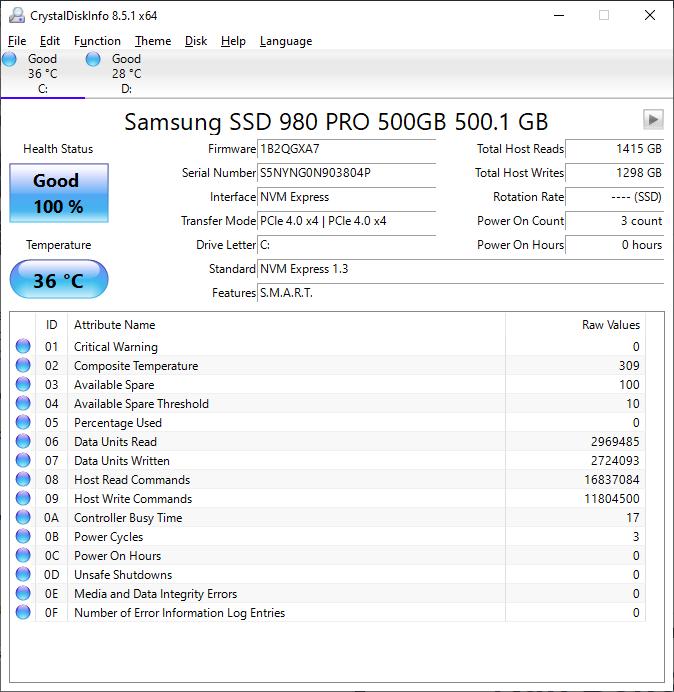Open the File menu
This screenshot has width=674, height=692.
(x=17, y=41)
